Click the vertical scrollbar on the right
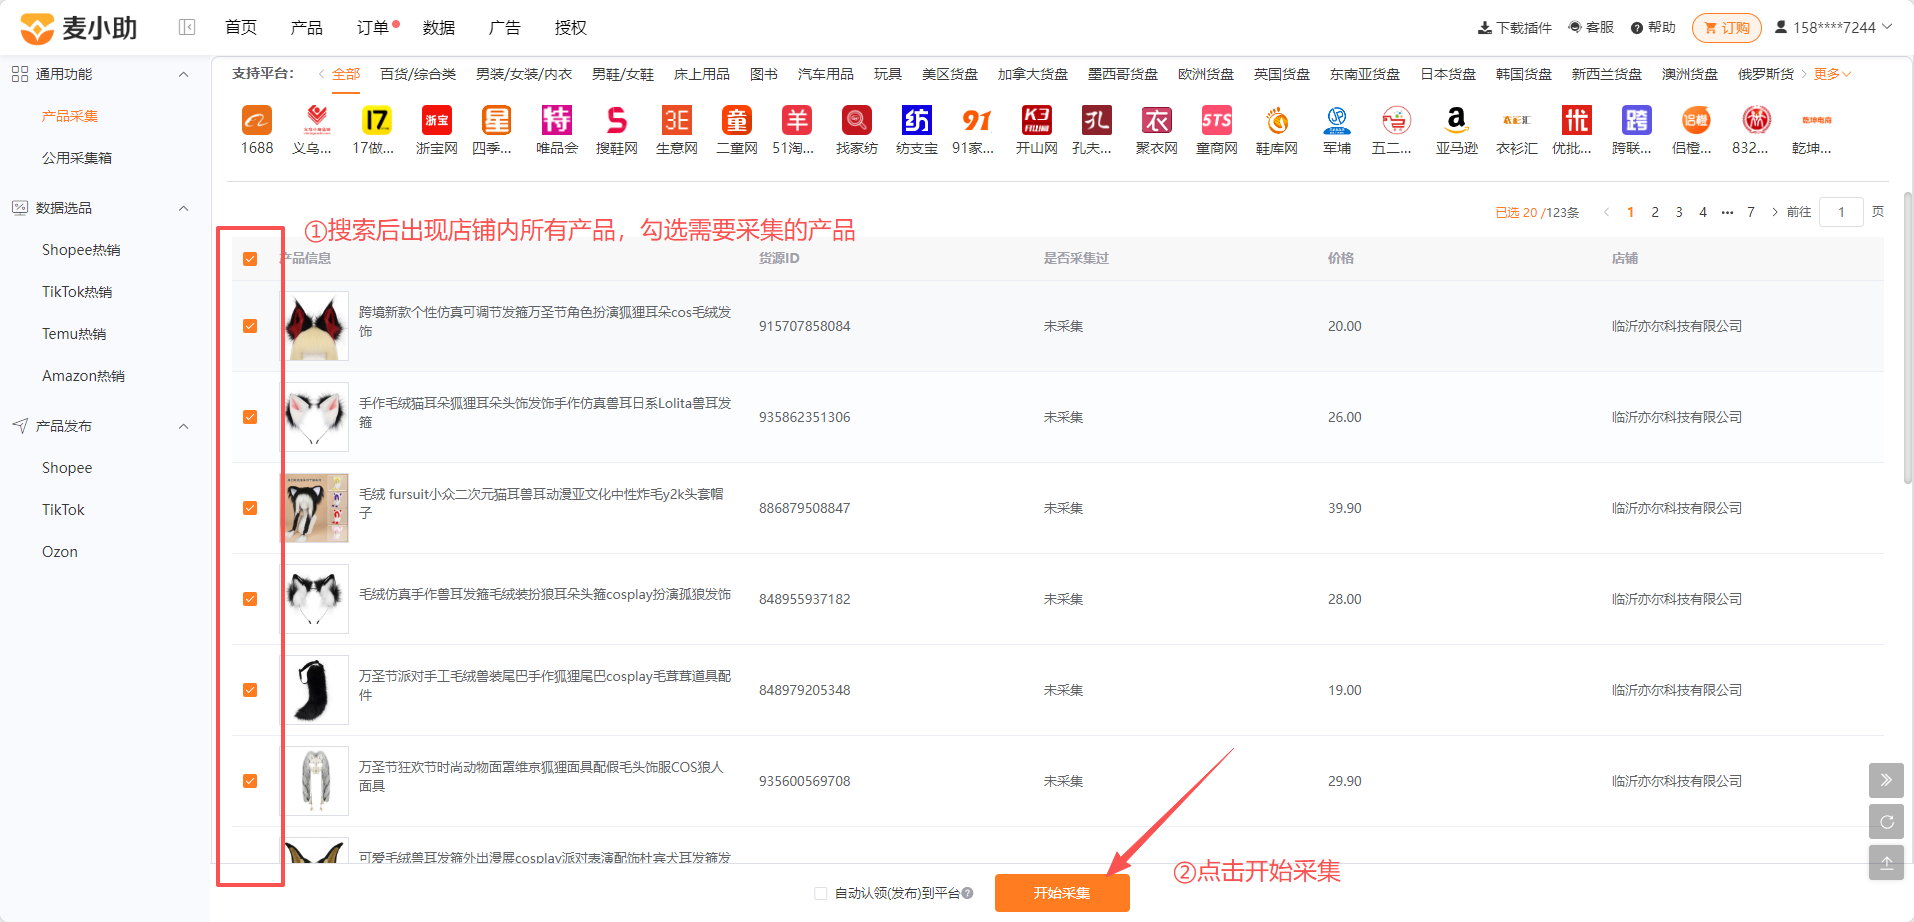 pyautogui.click(x=1908, y=338)
